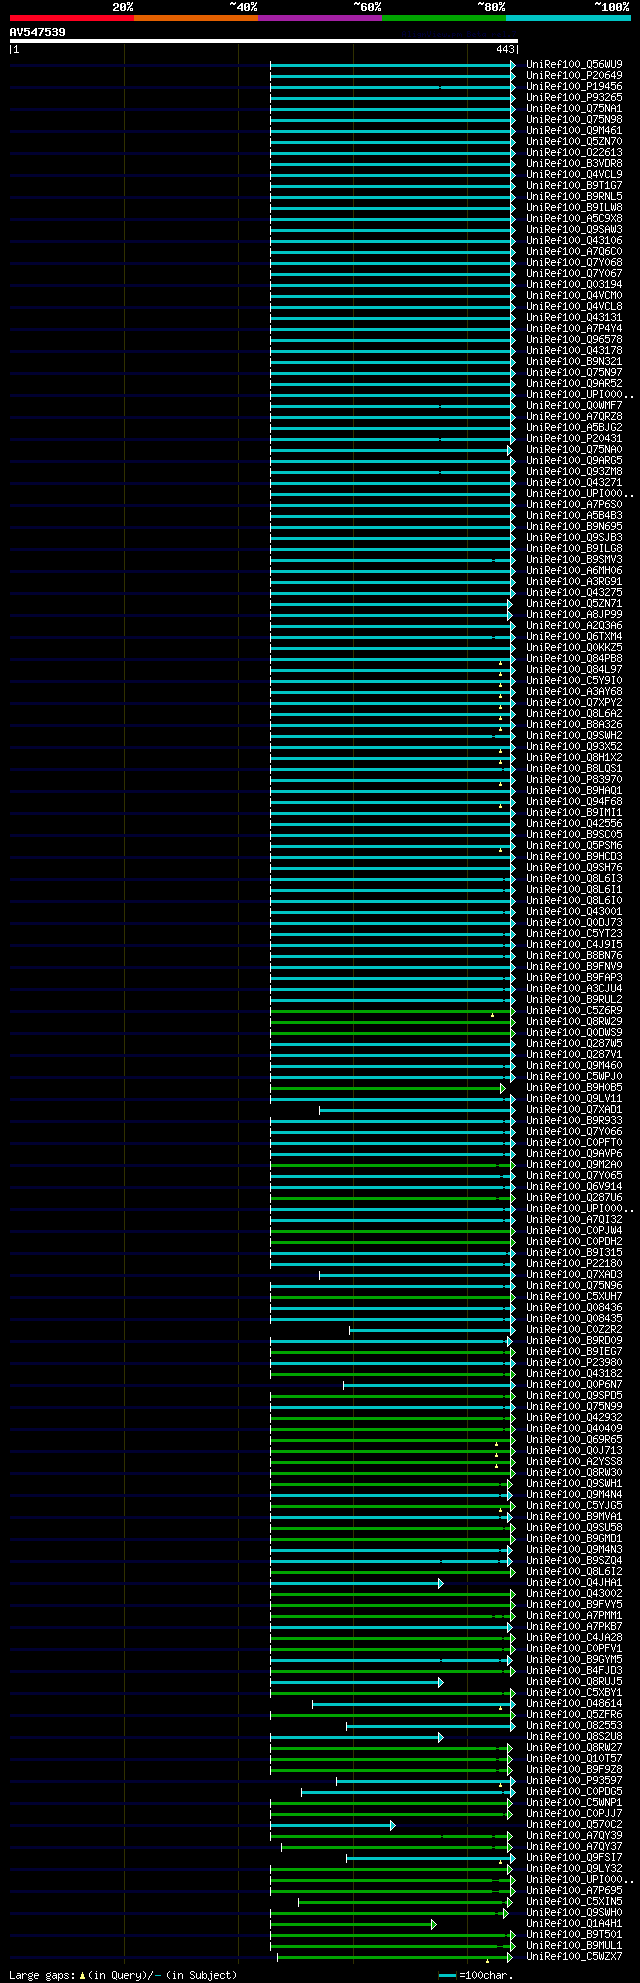This screenshot has width=640, height=1983.
Task: Select hit label UniRef100_Q8RUJ5
Action: (574, 1682)
